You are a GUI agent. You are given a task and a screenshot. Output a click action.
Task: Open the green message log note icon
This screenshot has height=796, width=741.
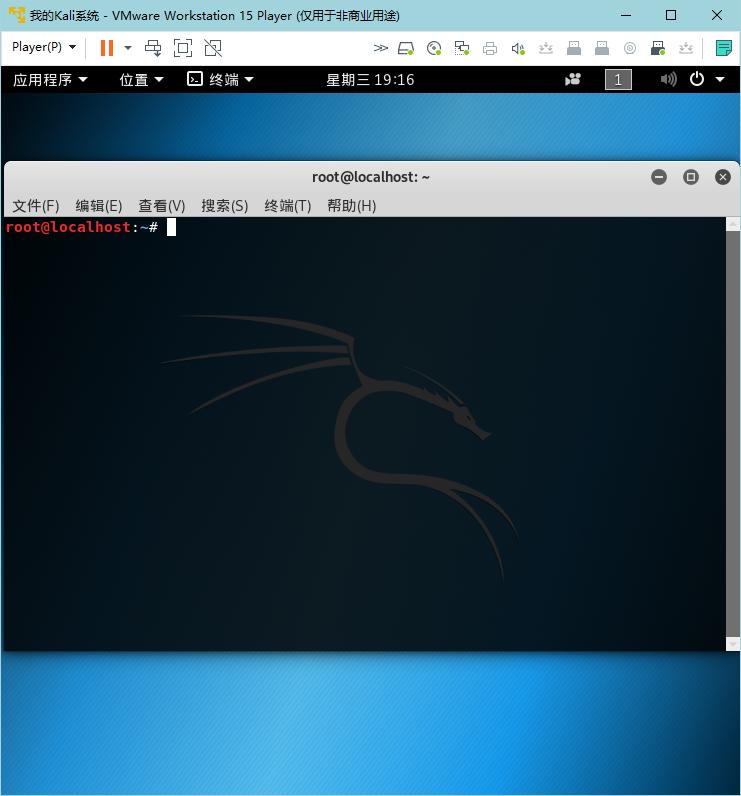coord(723,48)
